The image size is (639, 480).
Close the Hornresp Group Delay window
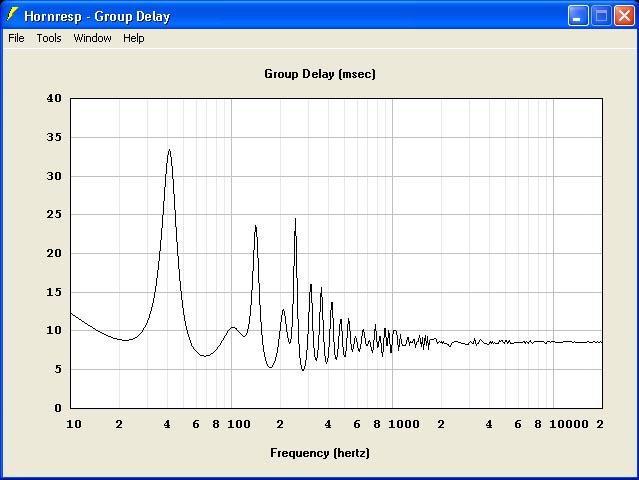(x=624, y=16)
